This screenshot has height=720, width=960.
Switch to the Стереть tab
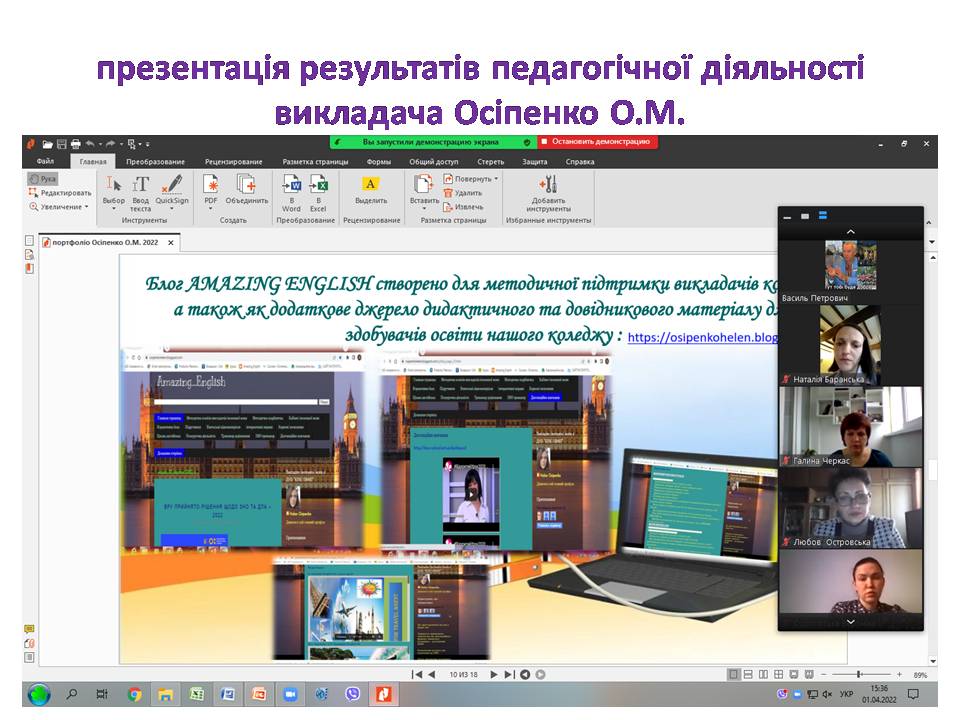(x=490, y=162)
